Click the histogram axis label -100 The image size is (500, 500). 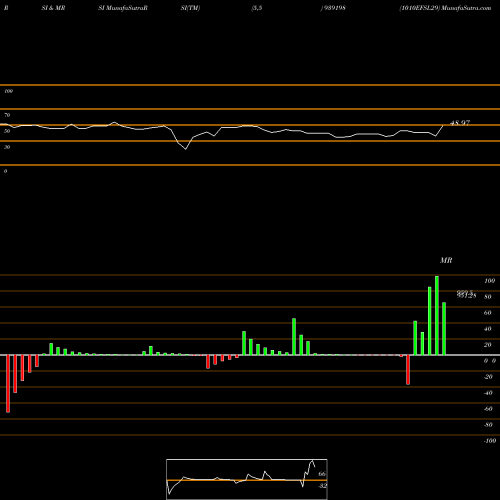tap(490, 441)
